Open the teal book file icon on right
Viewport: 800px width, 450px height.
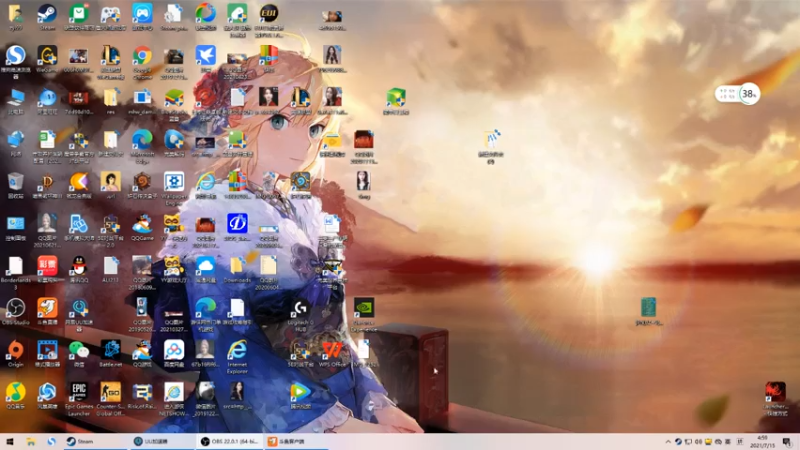click(648, 311)
